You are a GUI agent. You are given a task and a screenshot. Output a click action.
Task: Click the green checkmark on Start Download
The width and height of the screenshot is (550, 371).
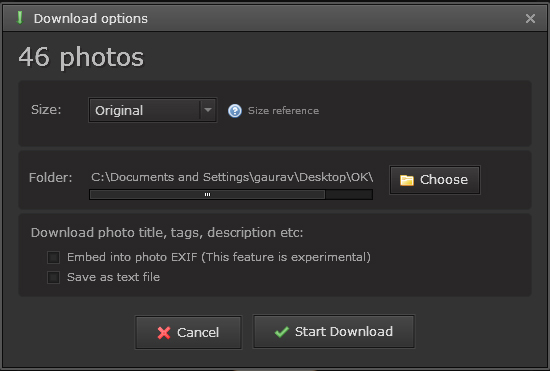[282, 331]
